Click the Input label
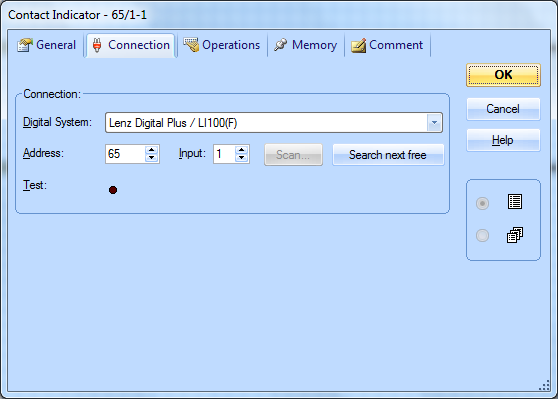 click(x=192, y=154)
